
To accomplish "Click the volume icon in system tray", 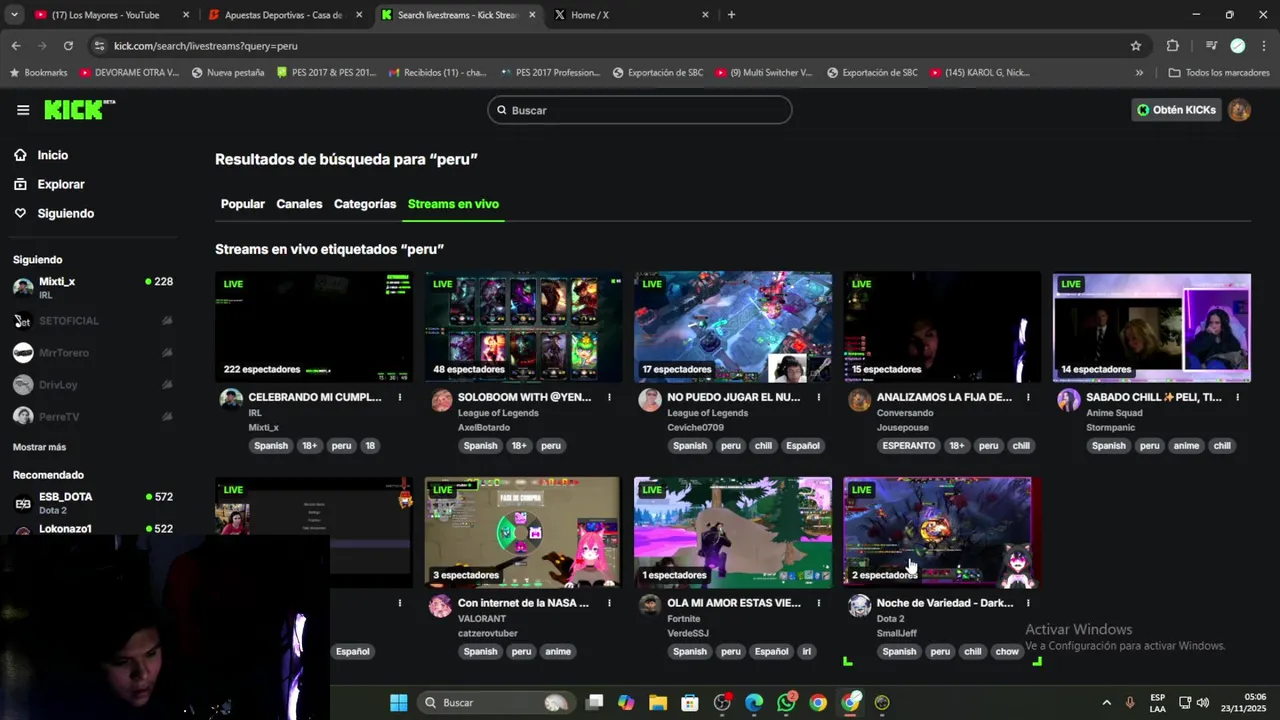I will (x=1203, y=702).
